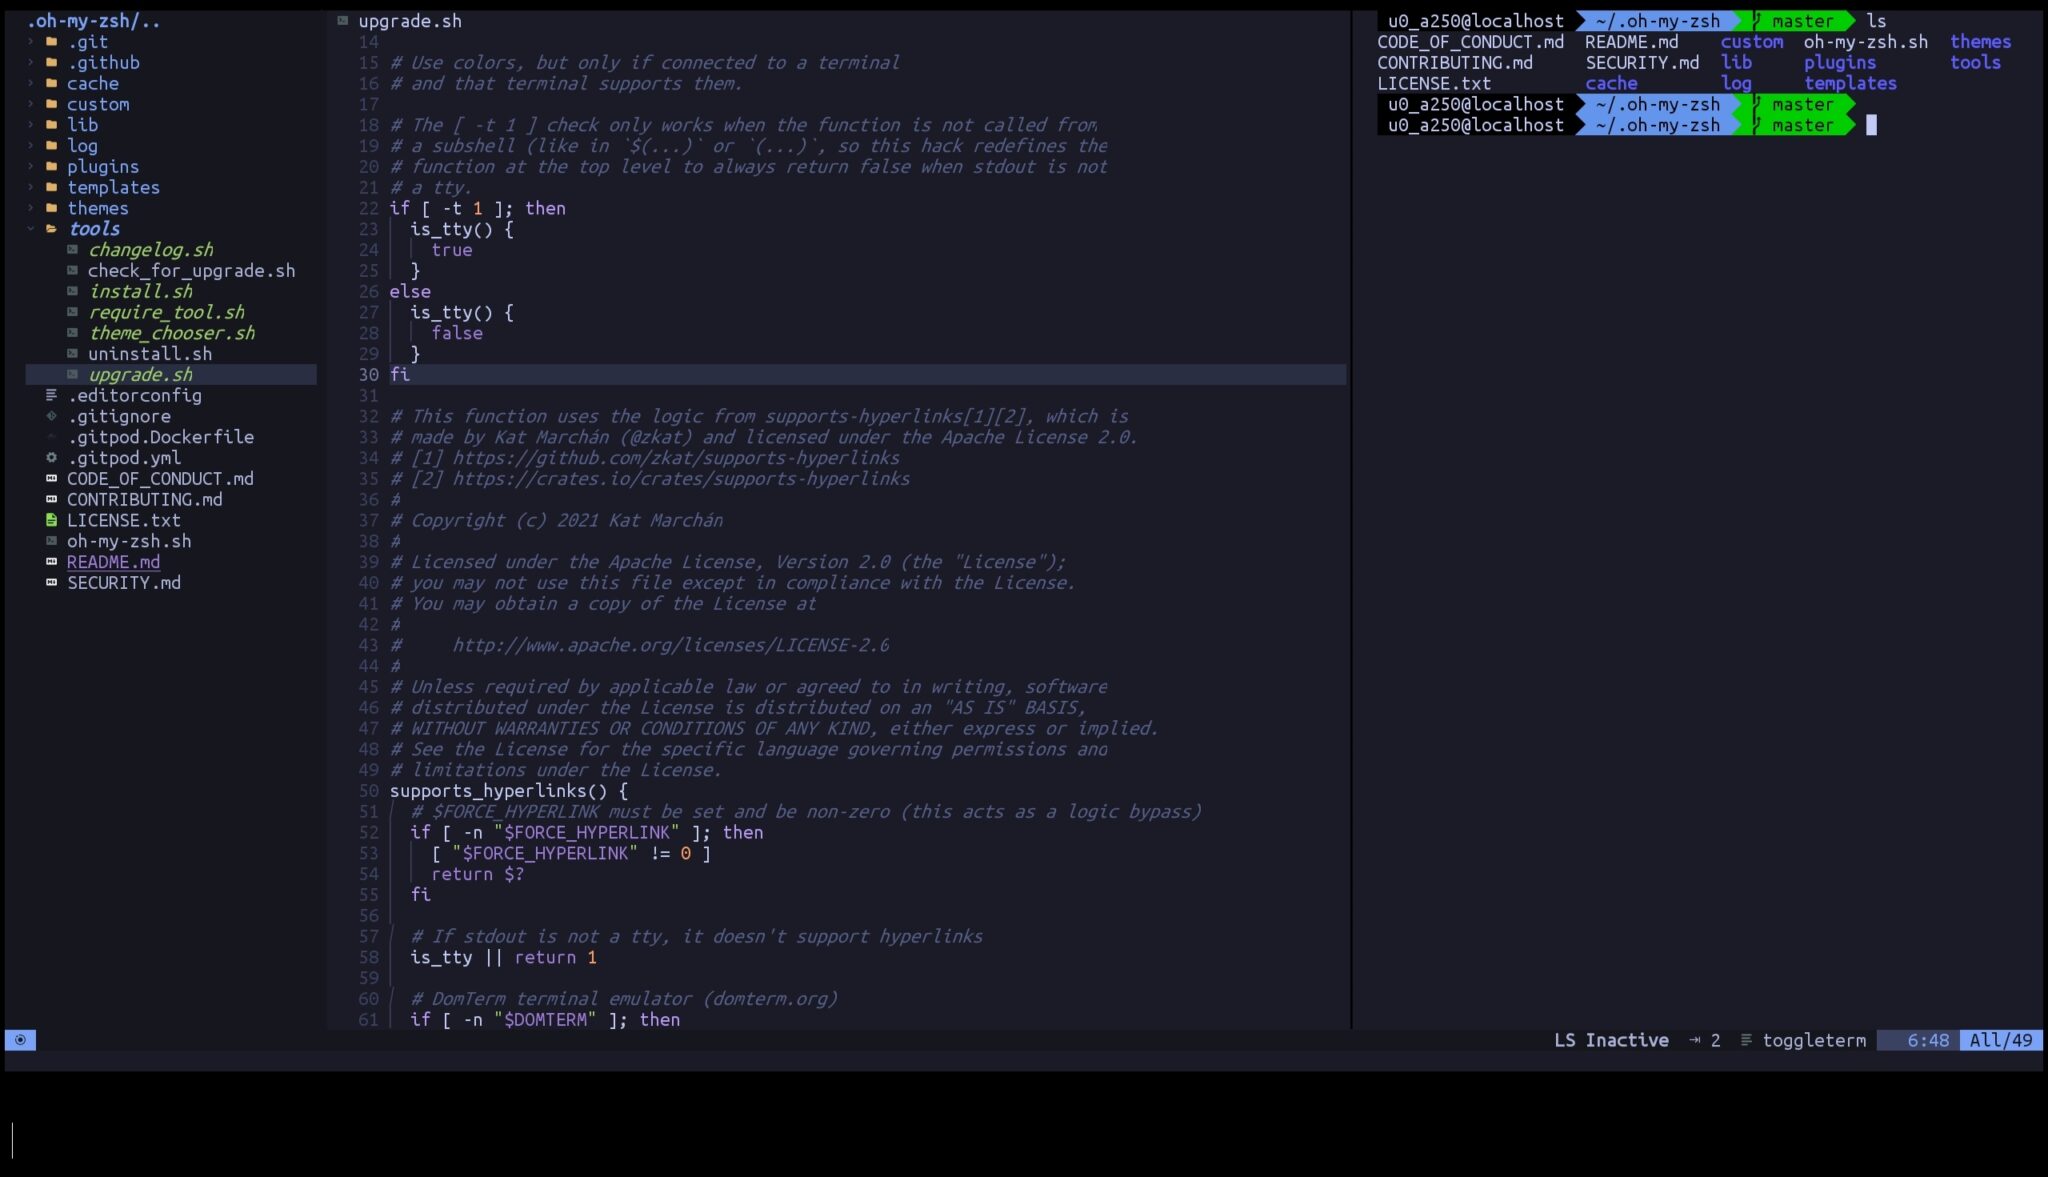2048x1177 pixels.
Task: Open the underlined README.md entry
Action: click(x=114, y=562)
